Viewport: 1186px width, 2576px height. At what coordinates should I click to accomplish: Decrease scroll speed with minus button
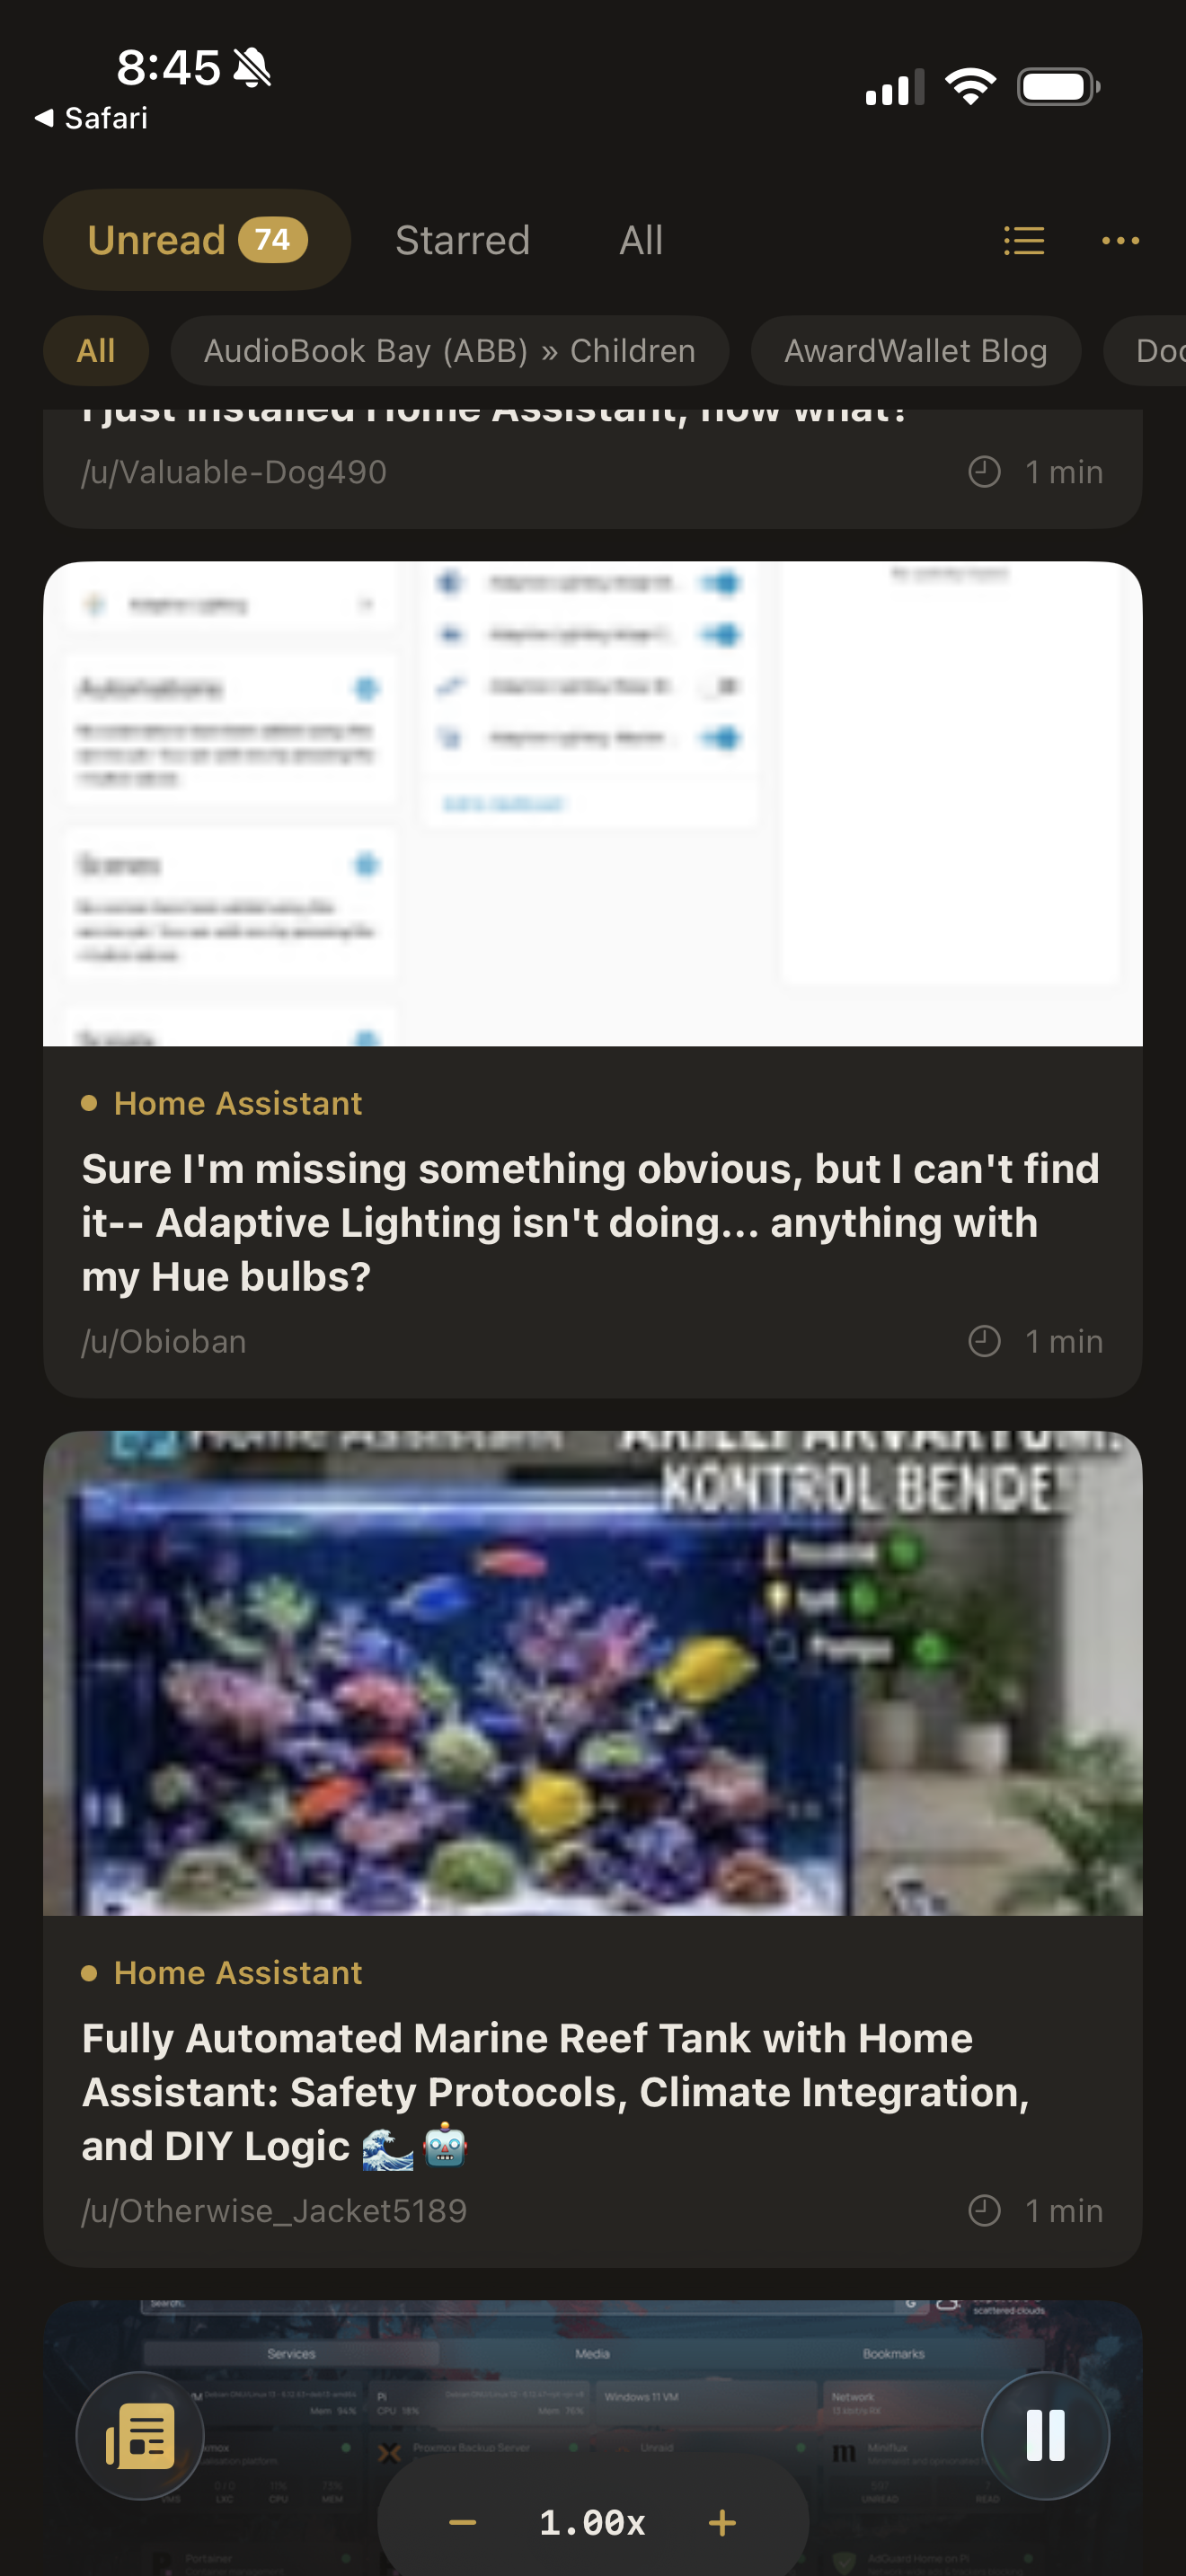pyautogui.click(x=462, y=2522)
